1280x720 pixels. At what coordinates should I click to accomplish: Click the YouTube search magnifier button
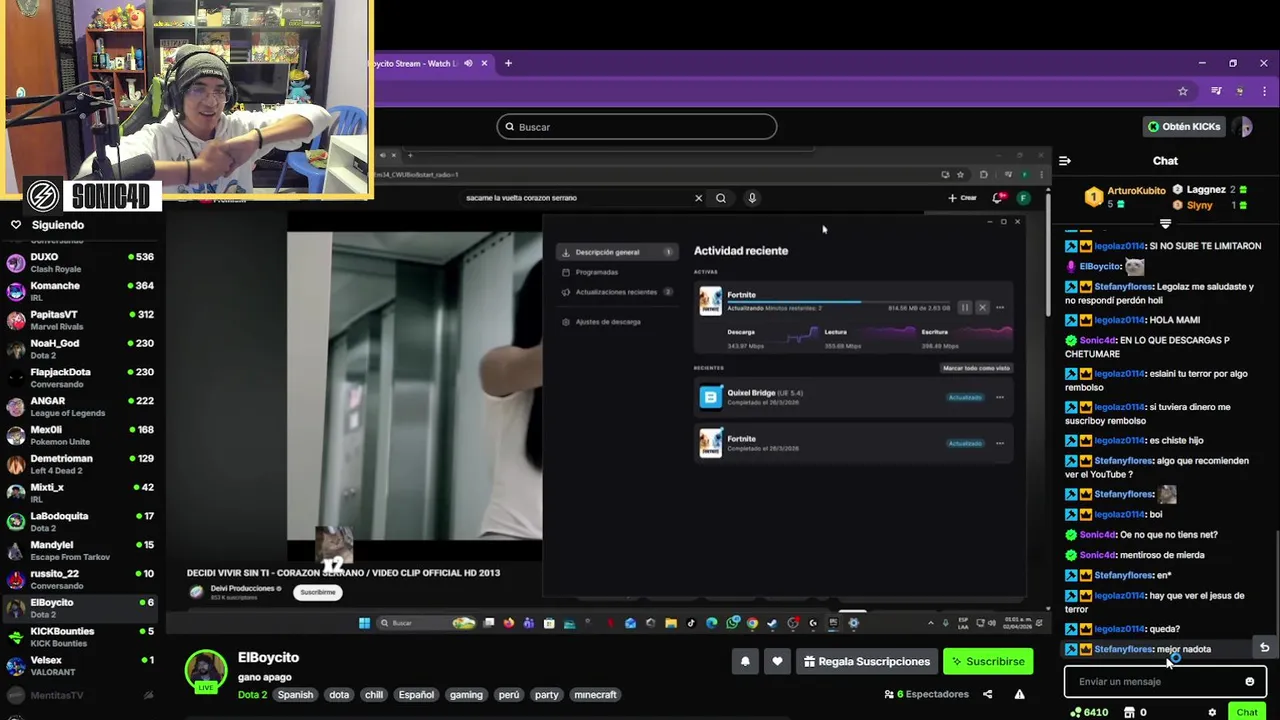coord(721,198)
